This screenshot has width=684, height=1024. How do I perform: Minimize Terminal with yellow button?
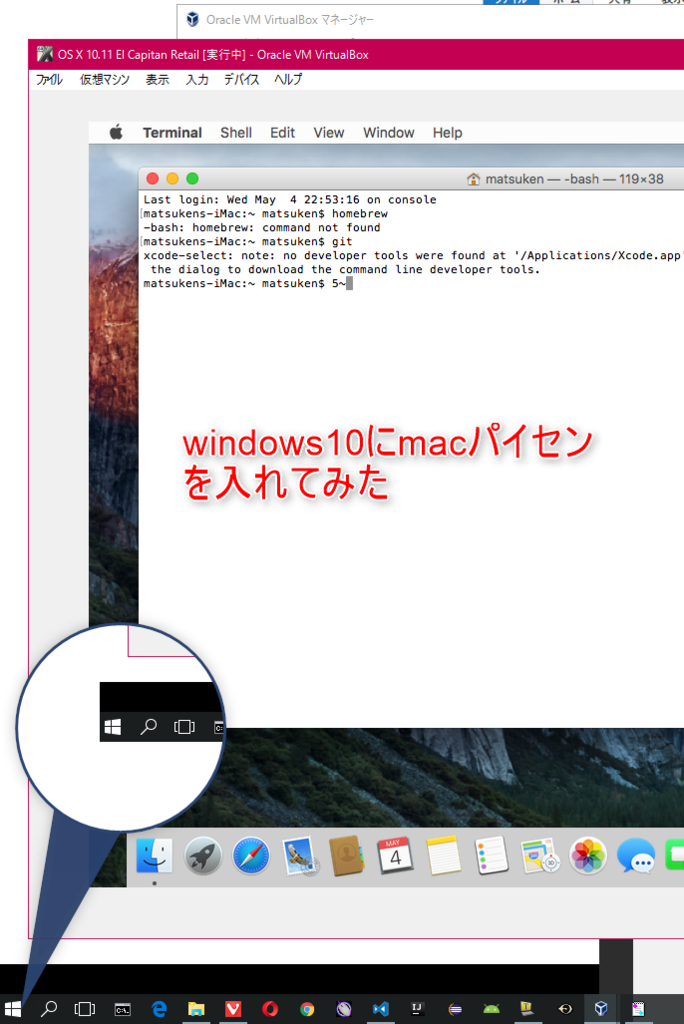pos(172,178)
